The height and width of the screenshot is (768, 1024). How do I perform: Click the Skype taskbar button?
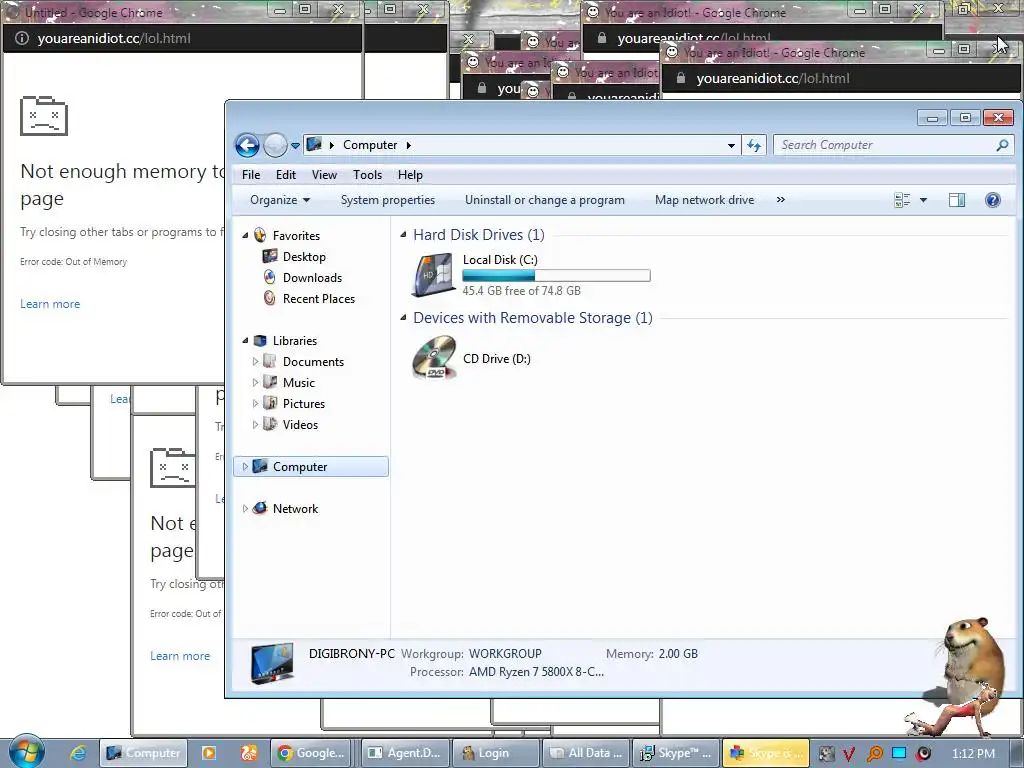coord(675,753)
